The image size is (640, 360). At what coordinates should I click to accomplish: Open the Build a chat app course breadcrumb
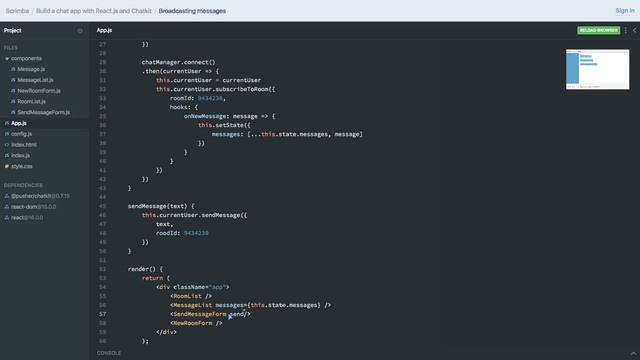(93, 11)
